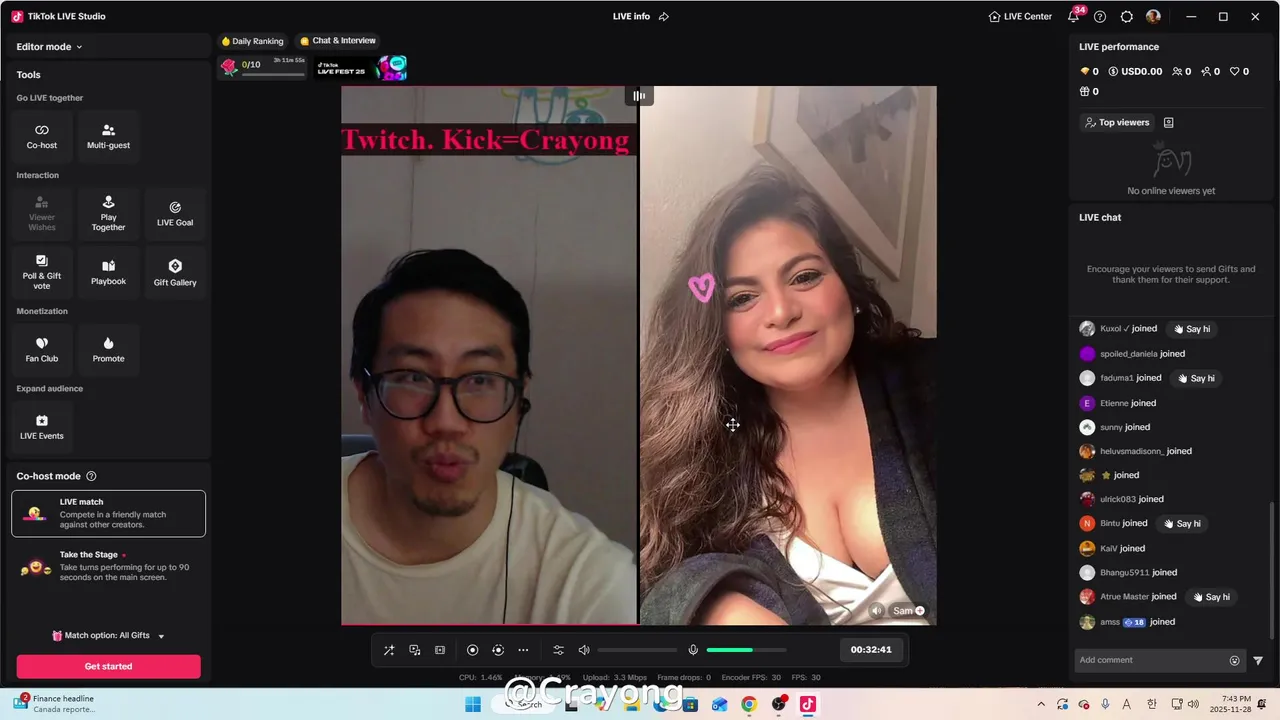
Task: Open the settings gear in title bar
Action: tap(1127, 17)
